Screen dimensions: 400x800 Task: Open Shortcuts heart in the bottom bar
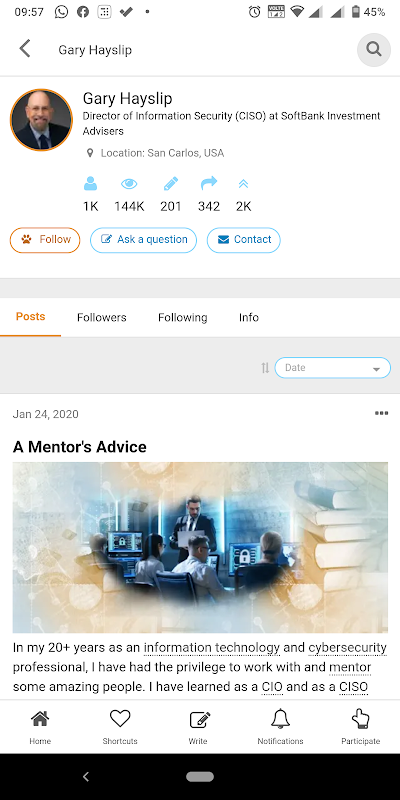(120, 727)
